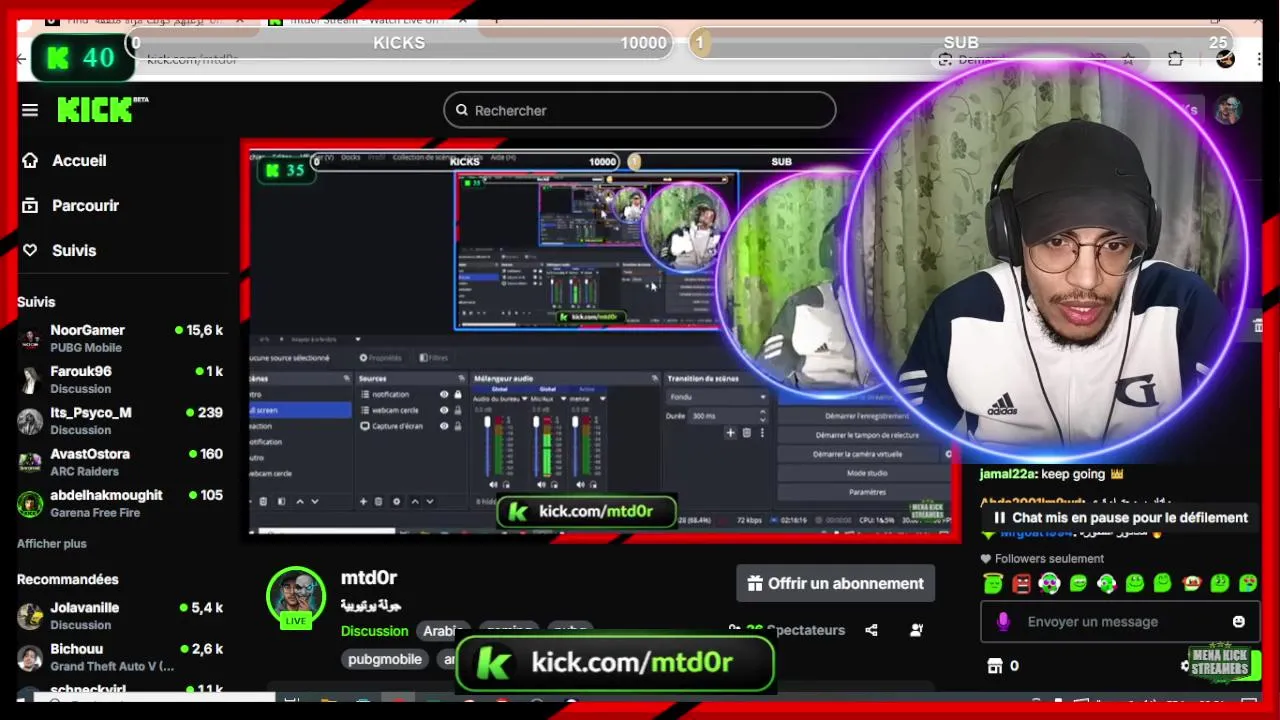The width and height of the screenshot is (1280, 720).
Task: Toggle lock on Capture d'écran source
Action: pyautogui.click(x=458, y=426)
